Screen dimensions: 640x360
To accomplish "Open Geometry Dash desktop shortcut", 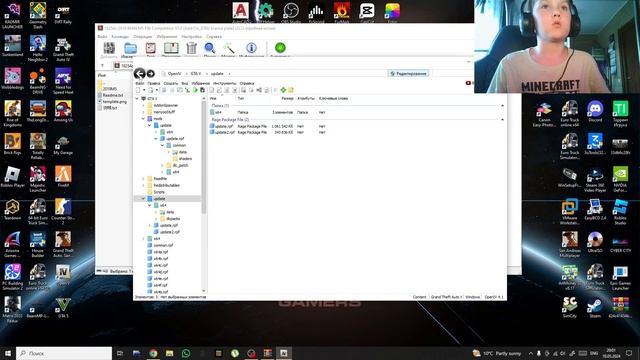I will (x=38, y=16).
